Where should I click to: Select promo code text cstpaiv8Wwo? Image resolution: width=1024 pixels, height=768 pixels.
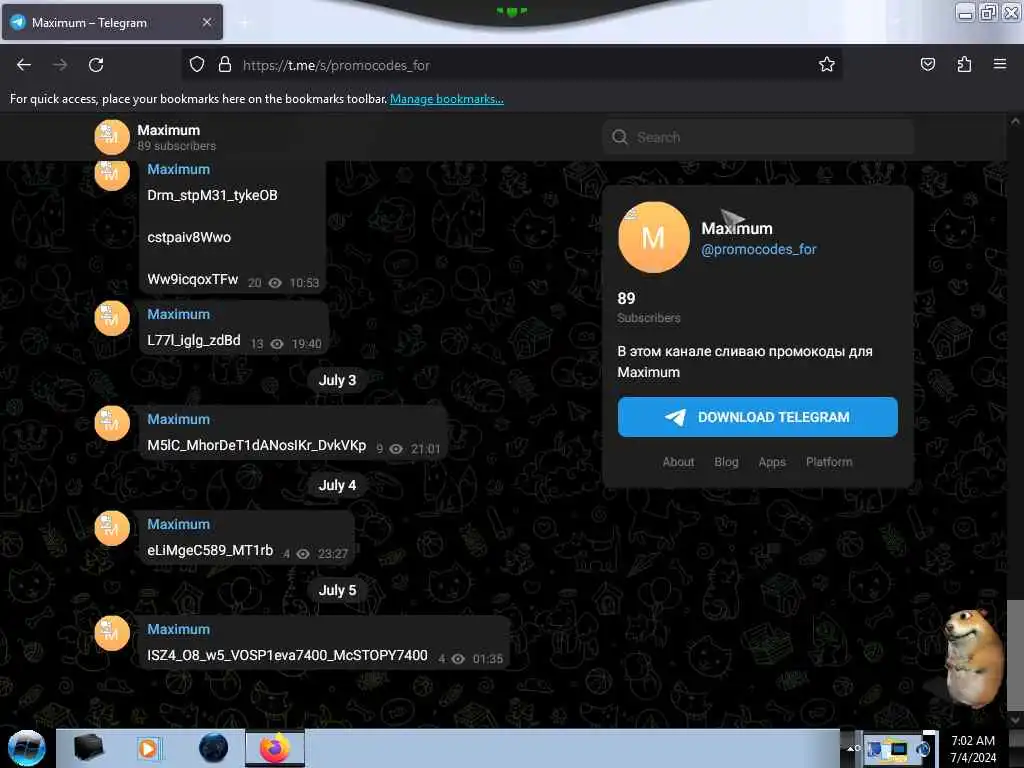coord(189,237)
